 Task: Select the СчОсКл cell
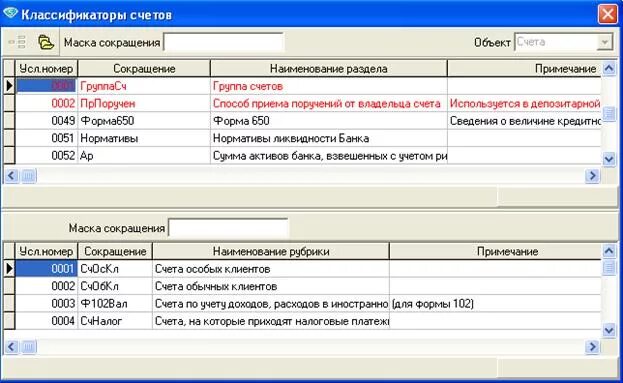[x=115, y=269]
